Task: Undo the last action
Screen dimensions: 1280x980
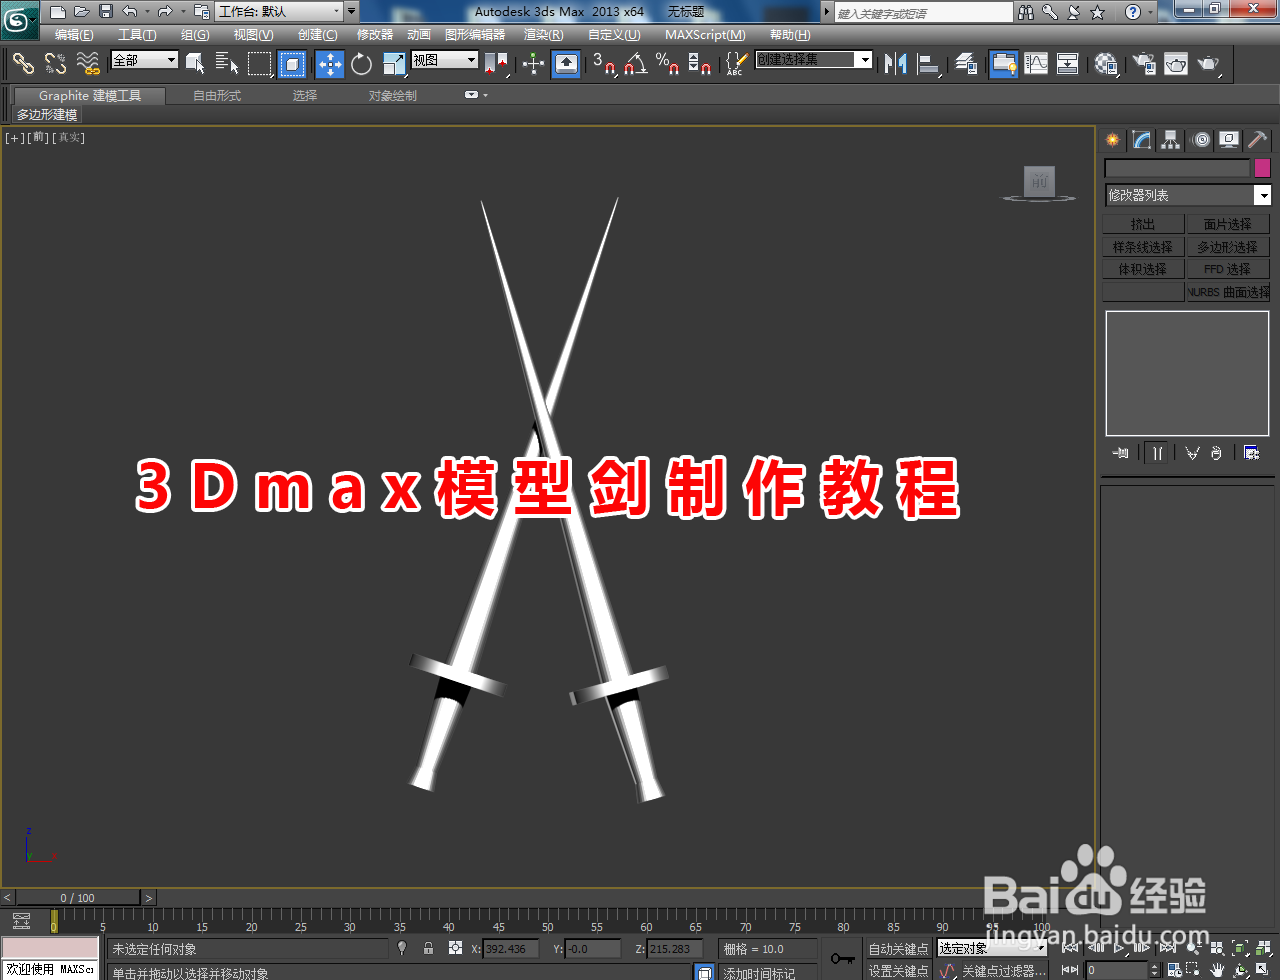Action: [x=130, y=12]
